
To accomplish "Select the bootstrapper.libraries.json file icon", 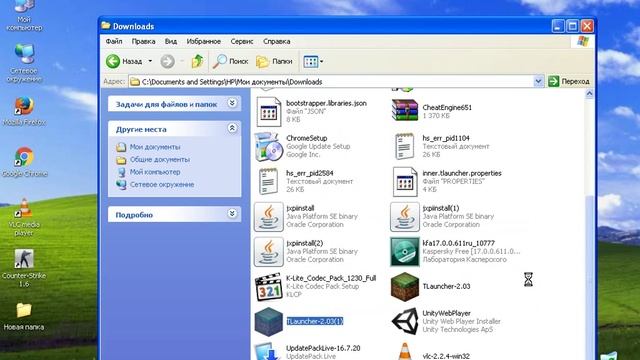I will point(269,112).
